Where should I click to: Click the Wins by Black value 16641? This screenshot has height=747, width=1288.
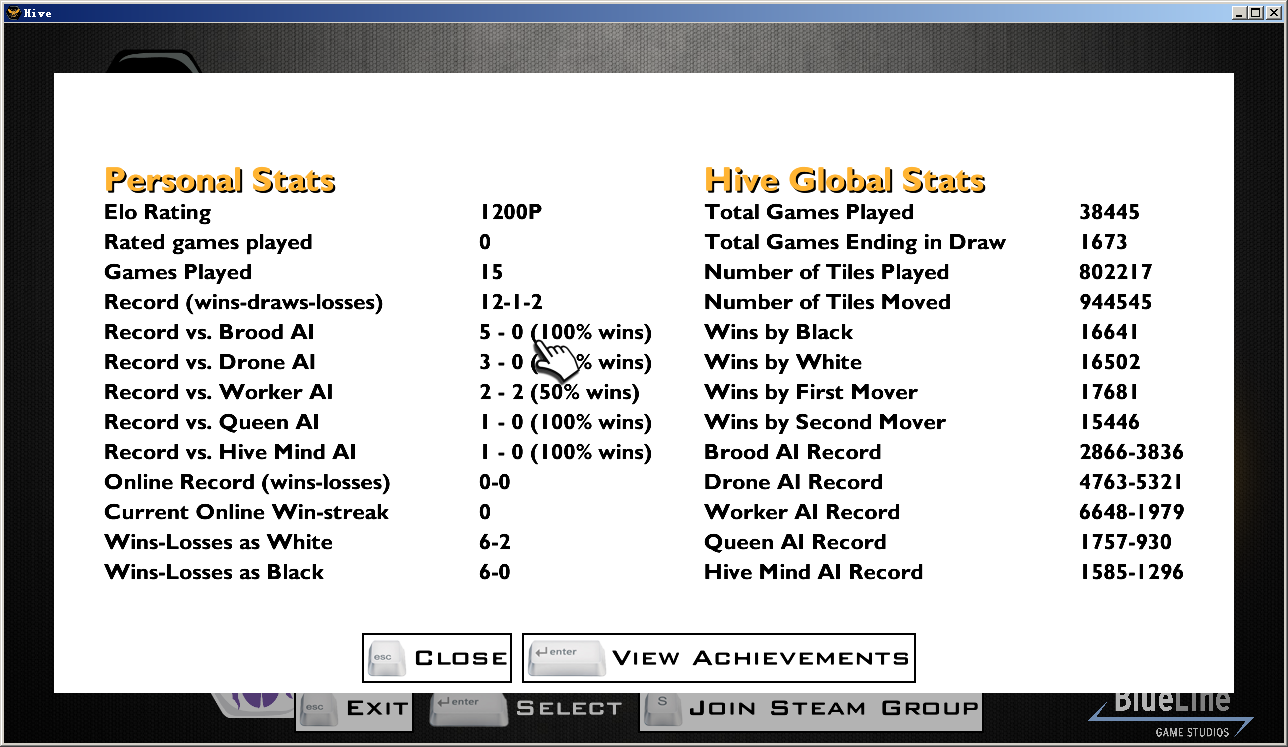coord(1109,332)
